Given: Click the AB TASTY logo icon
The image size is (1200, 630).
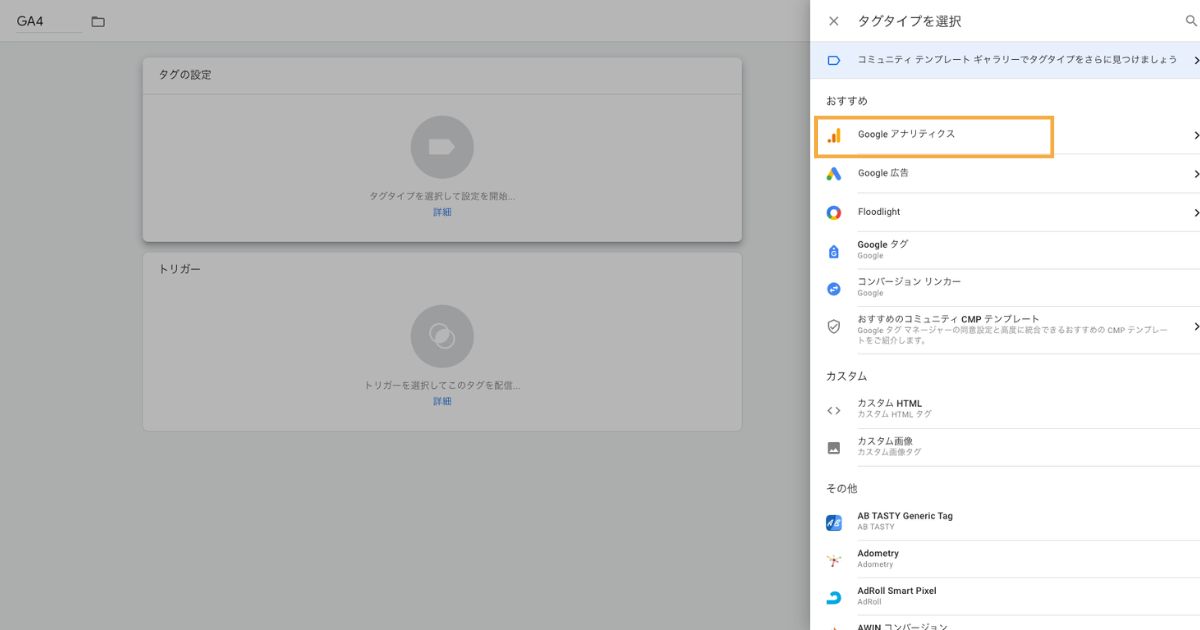Looking at the screenshot, I should click(x=834, y=523).
